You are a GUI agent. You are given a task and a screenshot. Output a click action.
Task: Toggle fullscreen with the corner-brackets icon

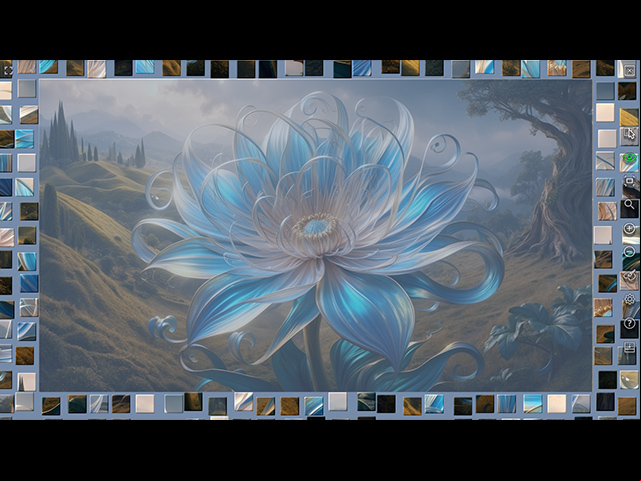pos(7,70)
